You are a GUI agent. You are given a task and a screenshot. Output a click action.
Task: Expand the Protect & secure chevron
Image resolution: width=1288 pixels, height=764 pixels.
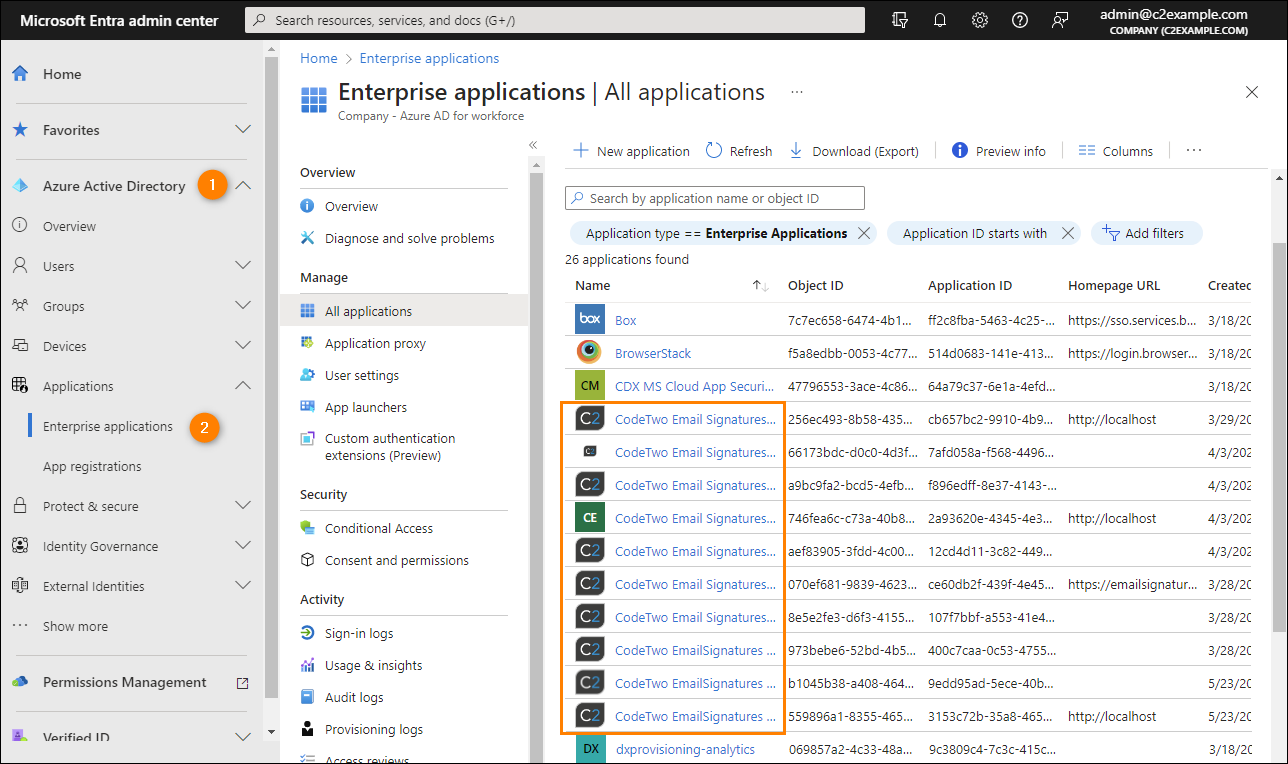243,506
